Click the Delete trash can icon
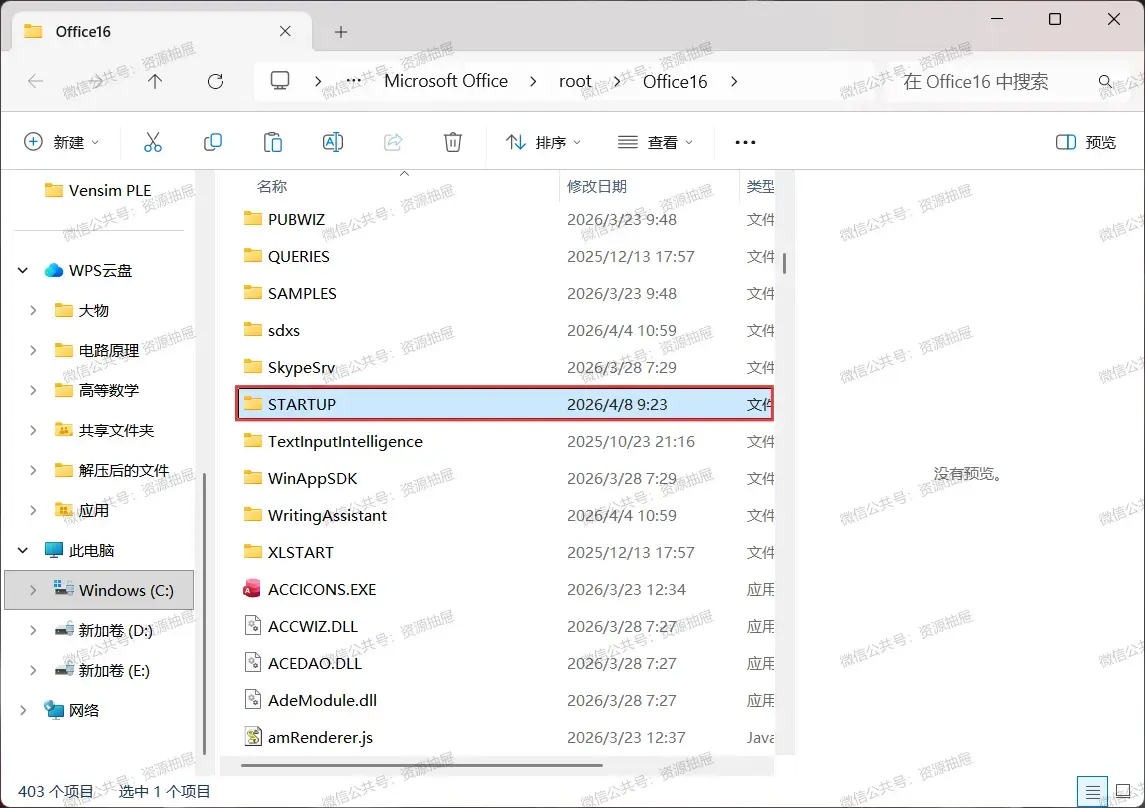The height and width of the screenshot is (808, 1145). 453,142
